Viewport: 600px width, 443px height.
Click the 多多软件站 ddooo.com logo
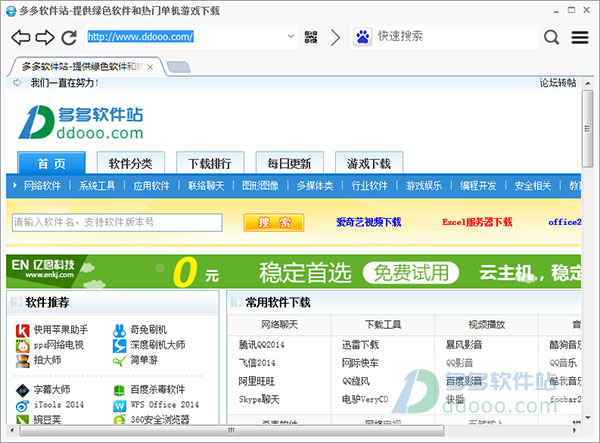click(x=81, y=122)
